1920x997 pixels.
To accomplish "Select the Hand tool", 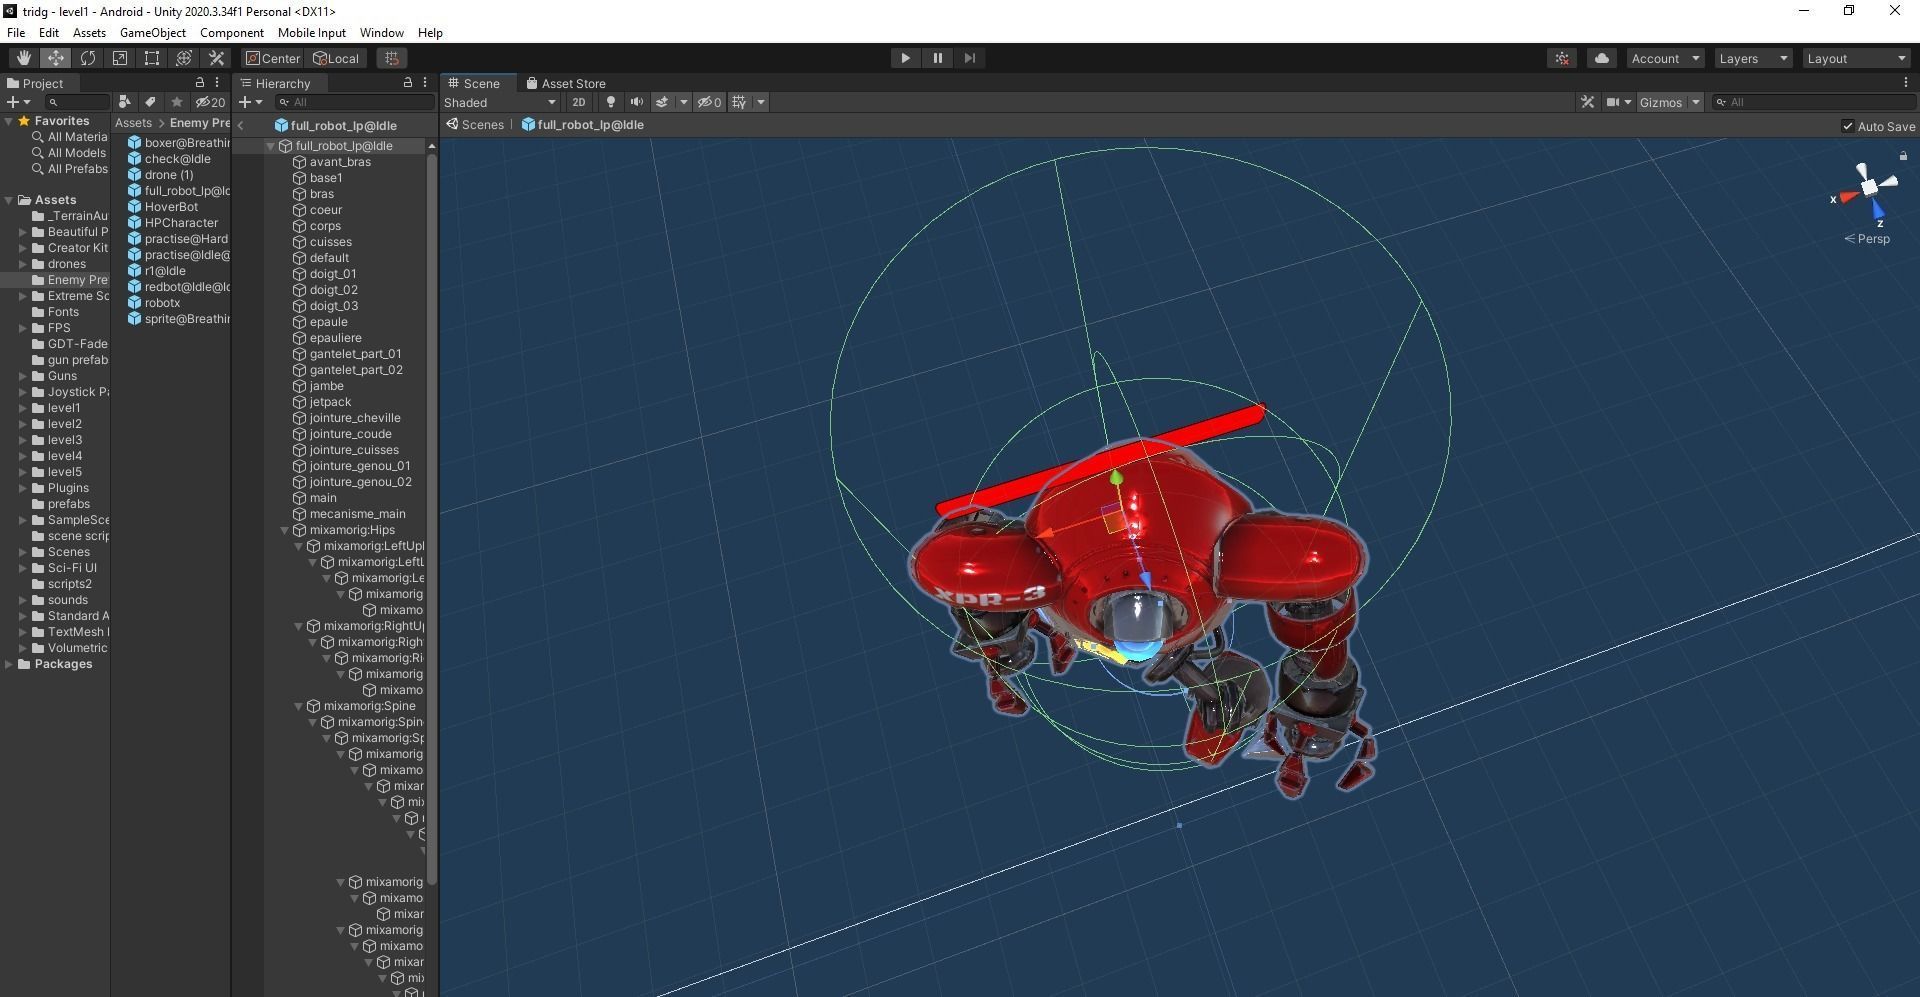I will 23,58.
